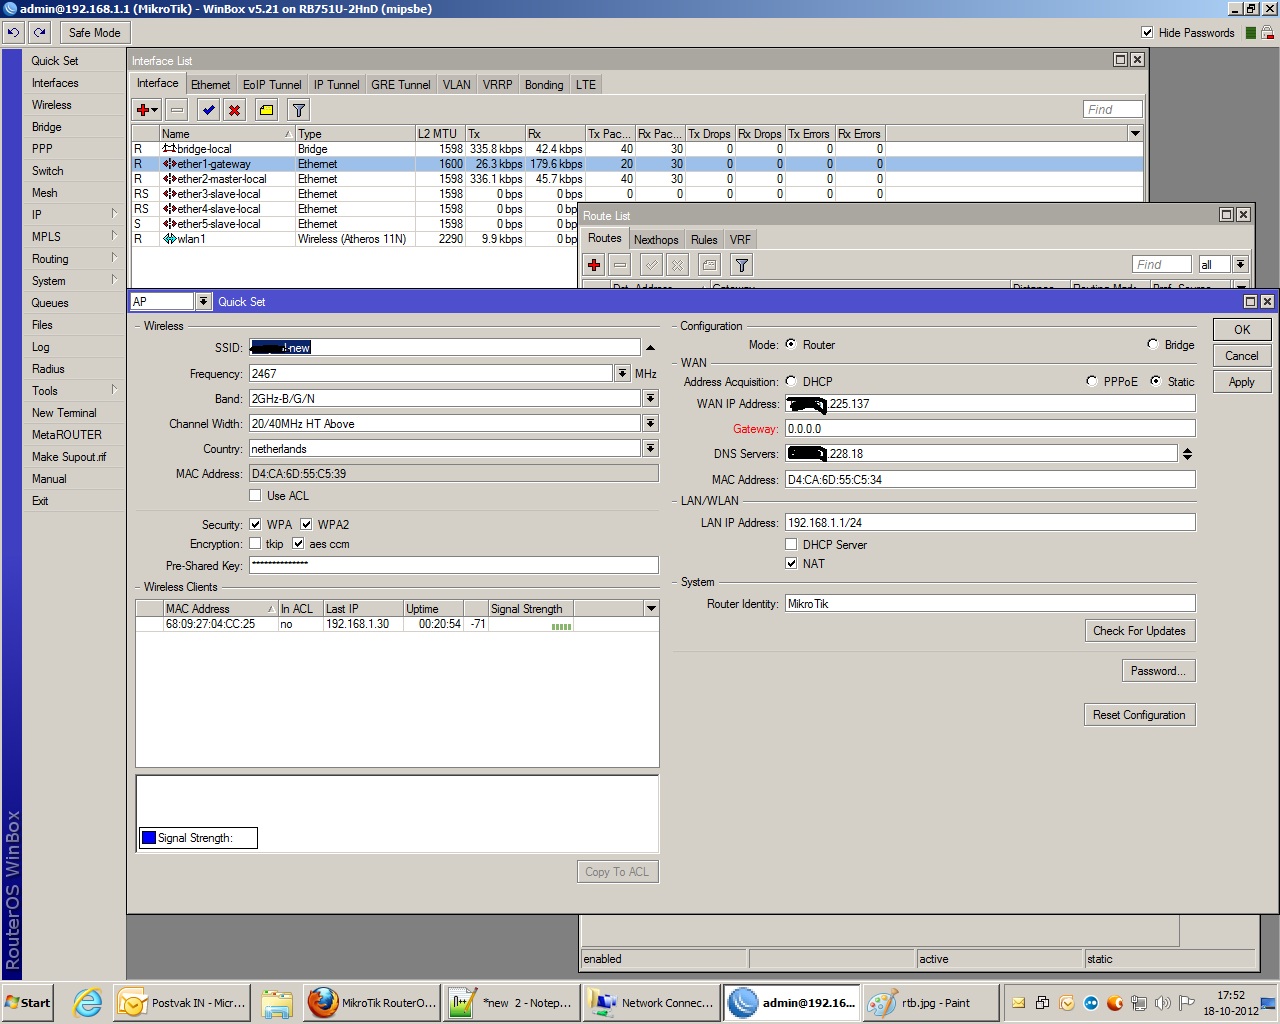This screenshot has width=1280, height=1024.
Task: Click the filter funnel icon in Interface List
Action: coord(298,110)
